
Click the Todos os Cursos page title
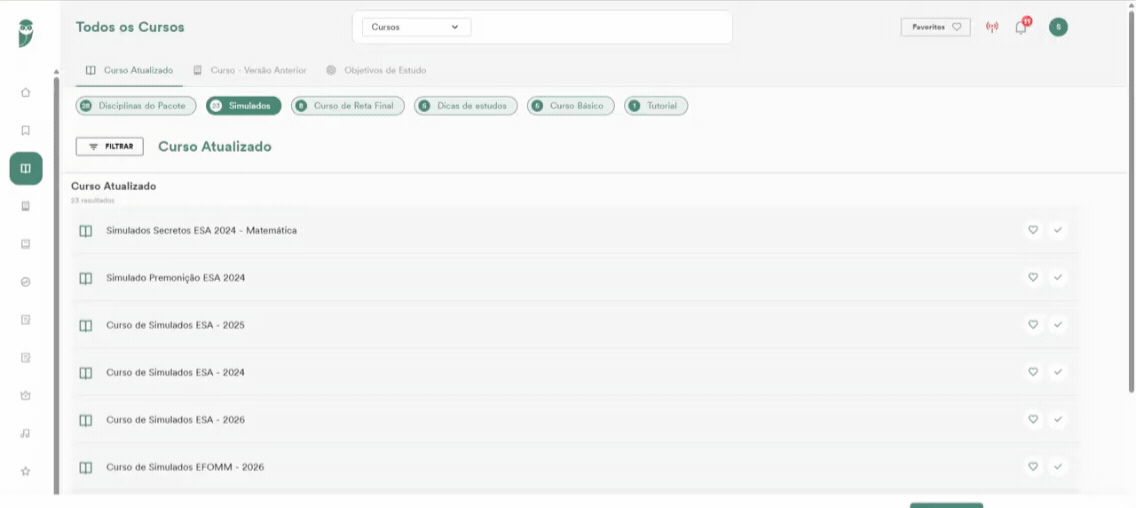click(x=130, y=28)
